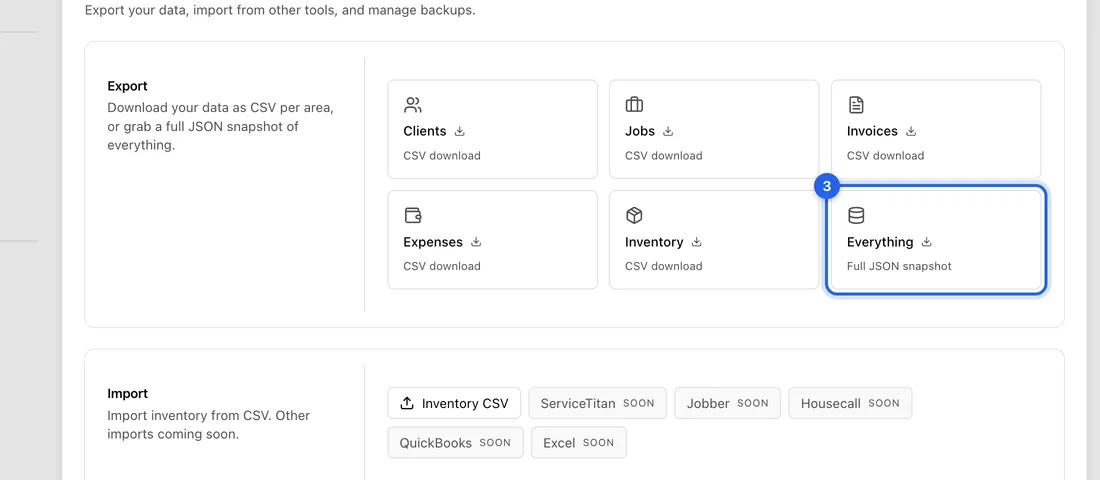
Task: Click 'Import inventory from CSV' description
Action: coord(208,425)
